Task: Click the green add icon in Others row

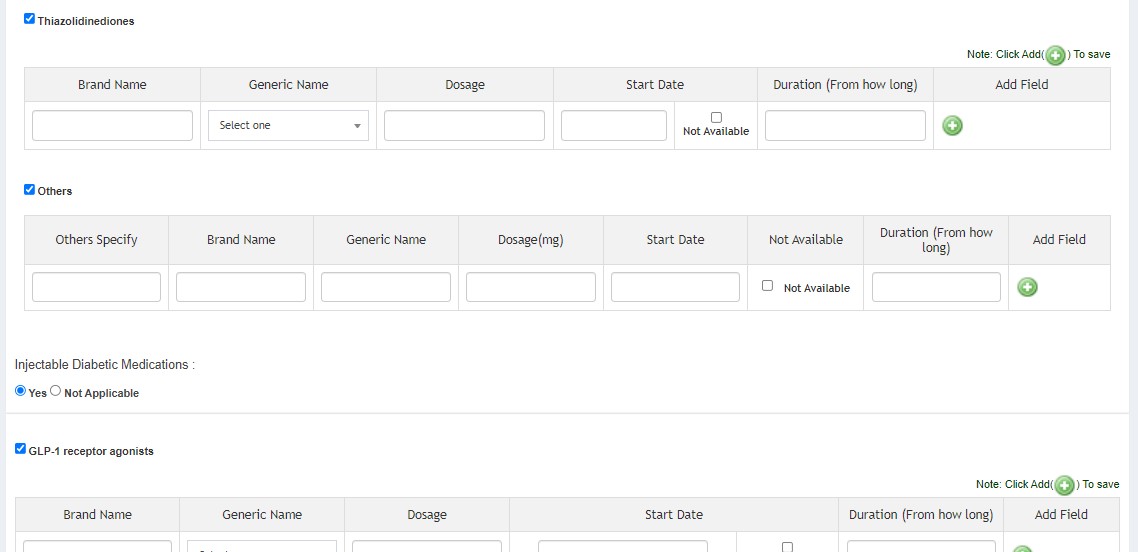Action: coord(1027,287)
